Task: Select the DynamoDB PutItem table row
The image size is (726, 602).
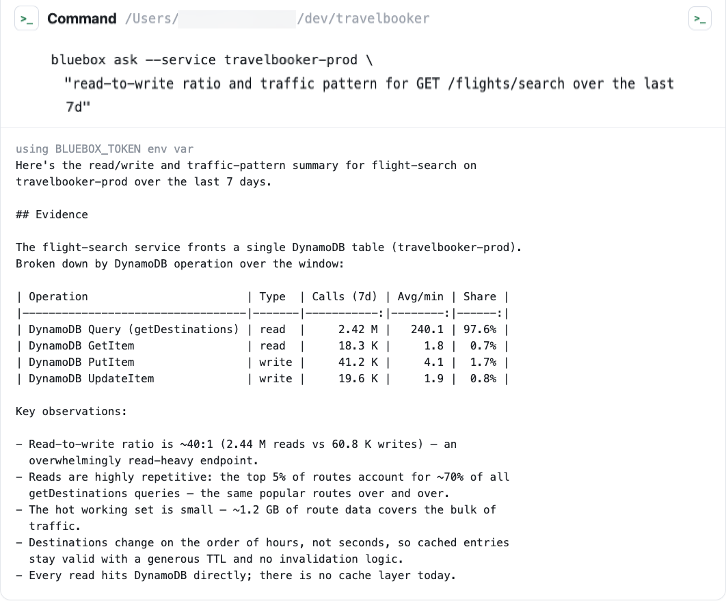Action: 263,362
